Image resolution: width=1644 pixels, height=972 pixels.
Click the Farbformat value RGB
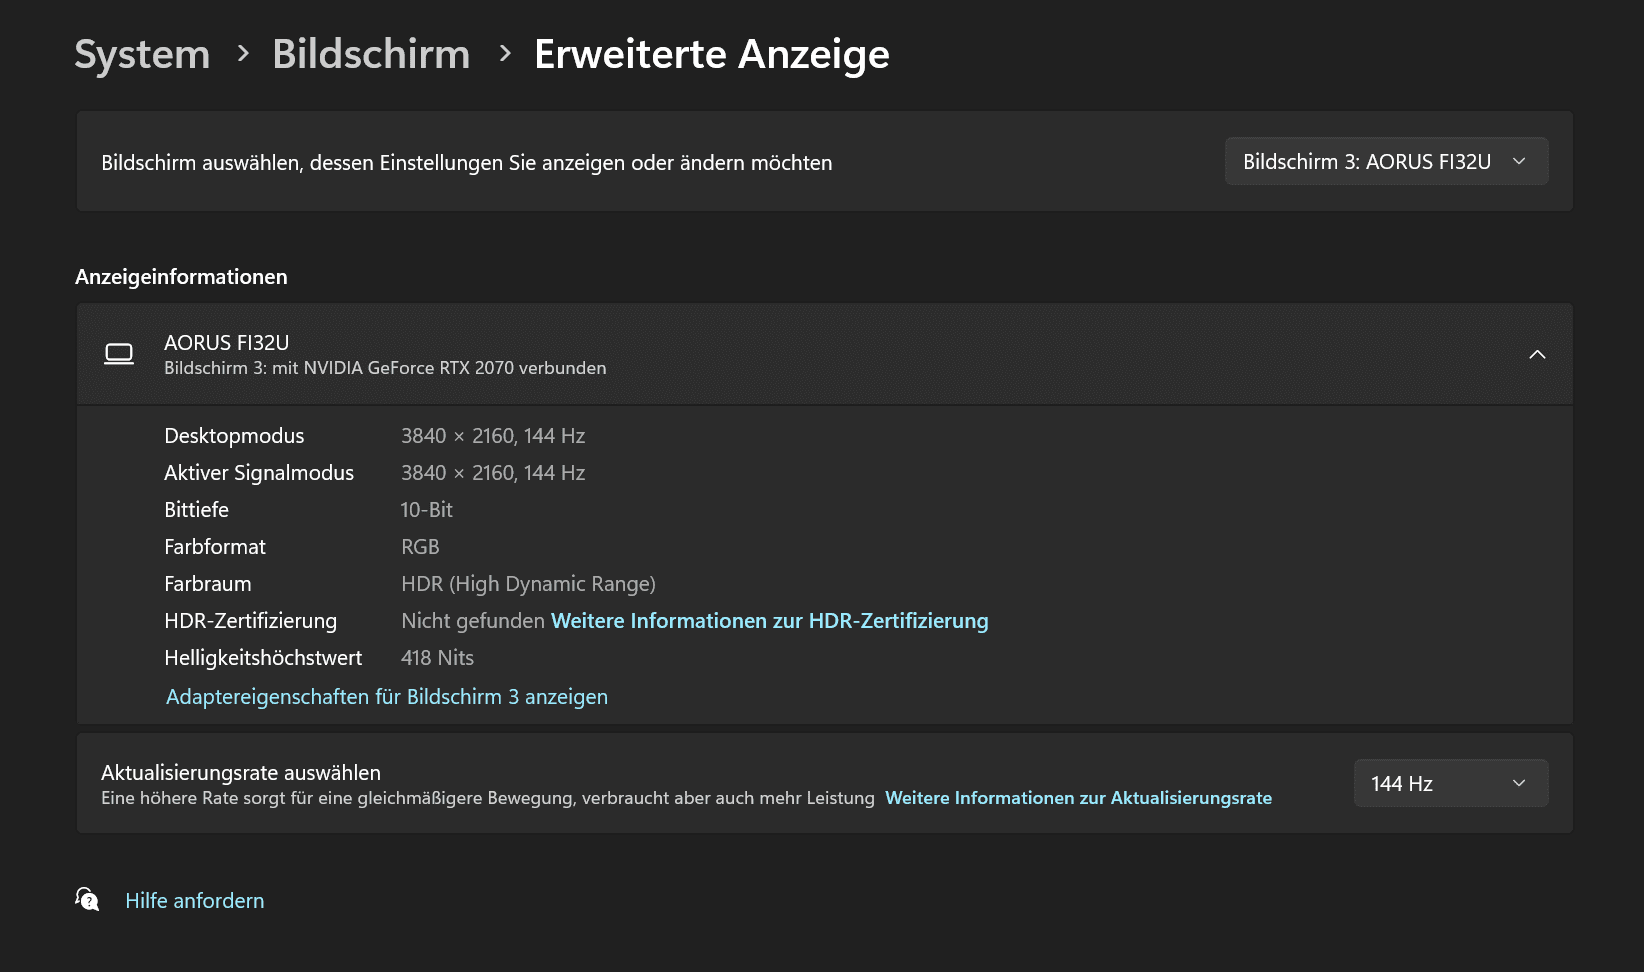coord(420,547)
